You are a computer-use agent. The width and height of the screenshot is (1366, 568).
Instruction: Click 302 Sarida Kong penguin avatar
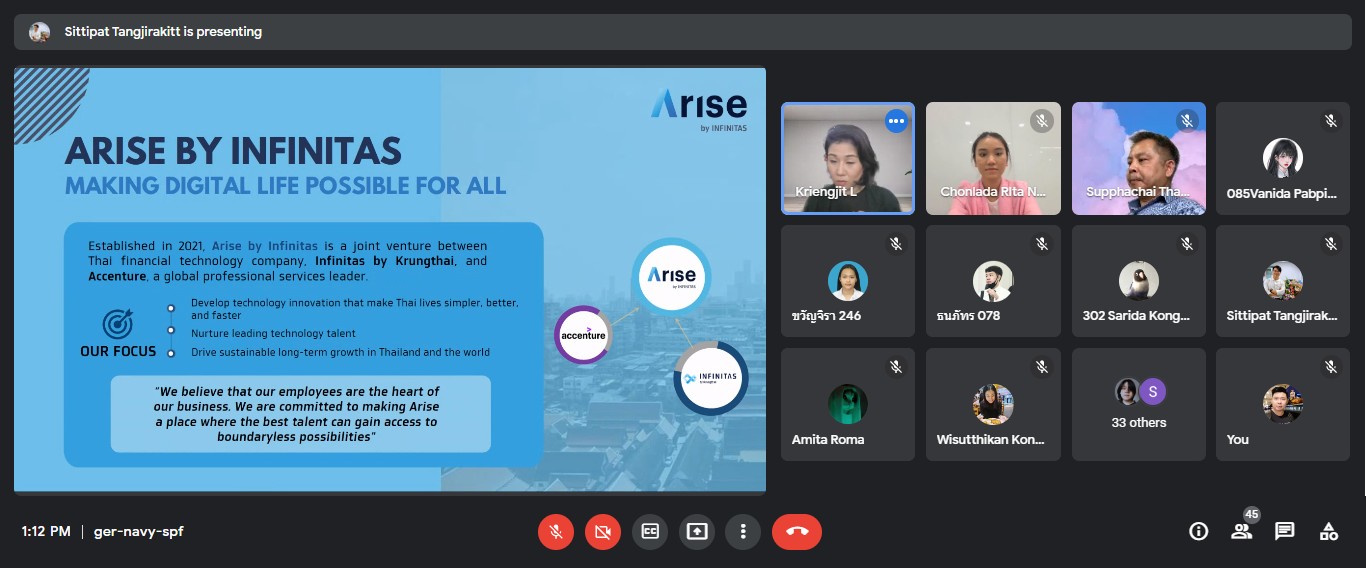tap(1139, 281)
